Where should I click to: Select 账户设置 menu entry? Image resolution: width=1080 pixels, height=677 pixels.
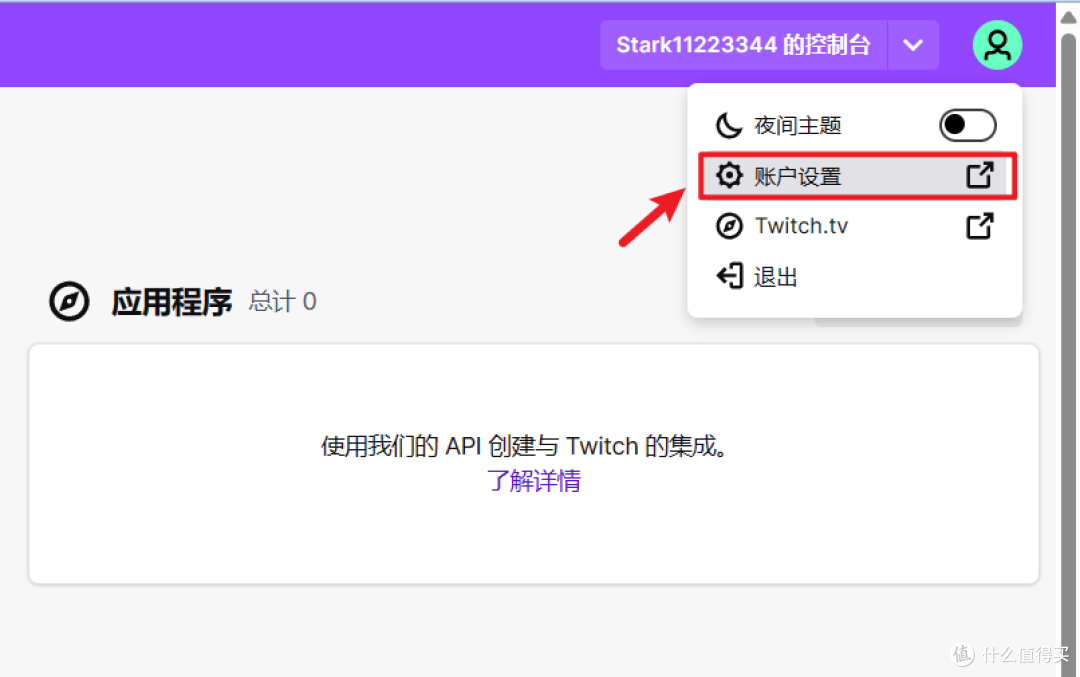pos(857,176)
